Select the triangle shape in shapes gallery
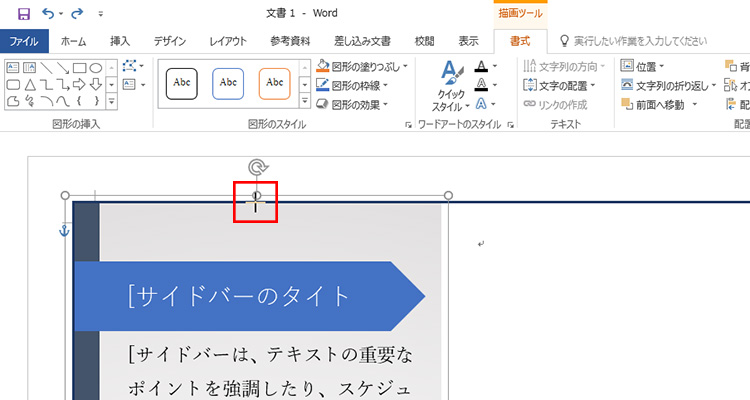 pyautogui.click(x=30, y=84)
